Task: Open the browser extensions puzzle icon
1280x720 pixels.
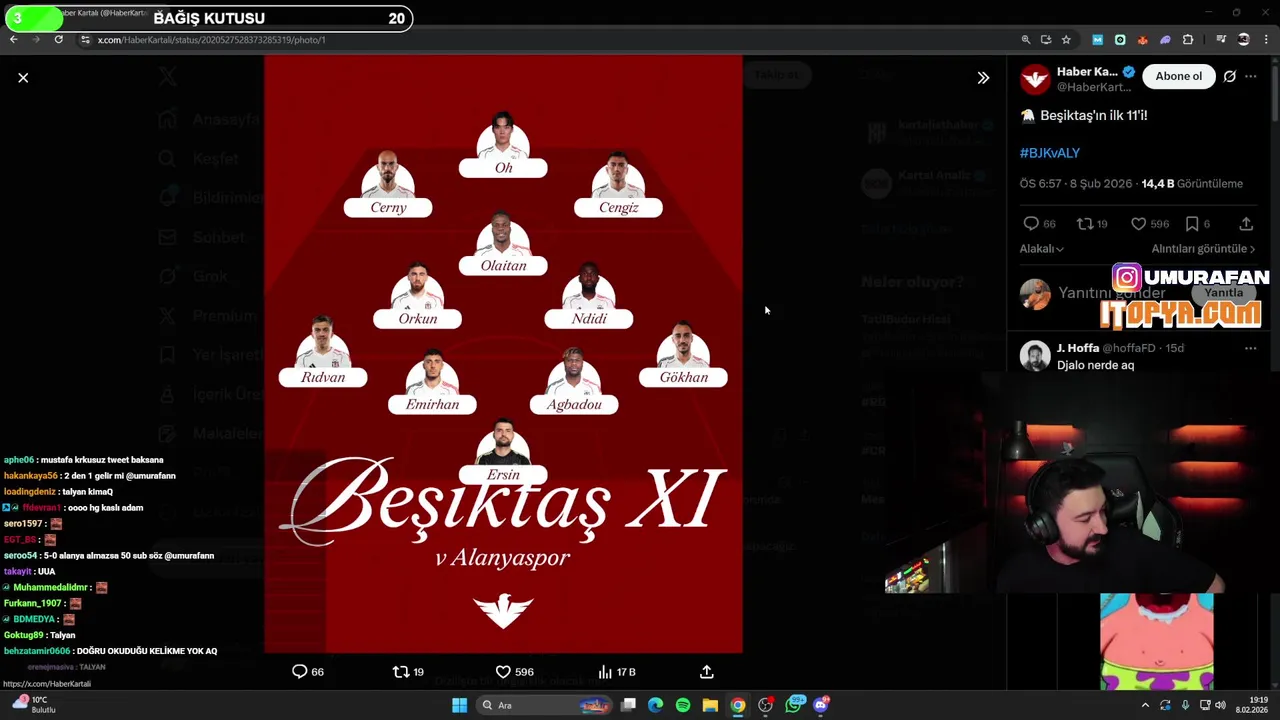Action: click(x=1188, y=40)
